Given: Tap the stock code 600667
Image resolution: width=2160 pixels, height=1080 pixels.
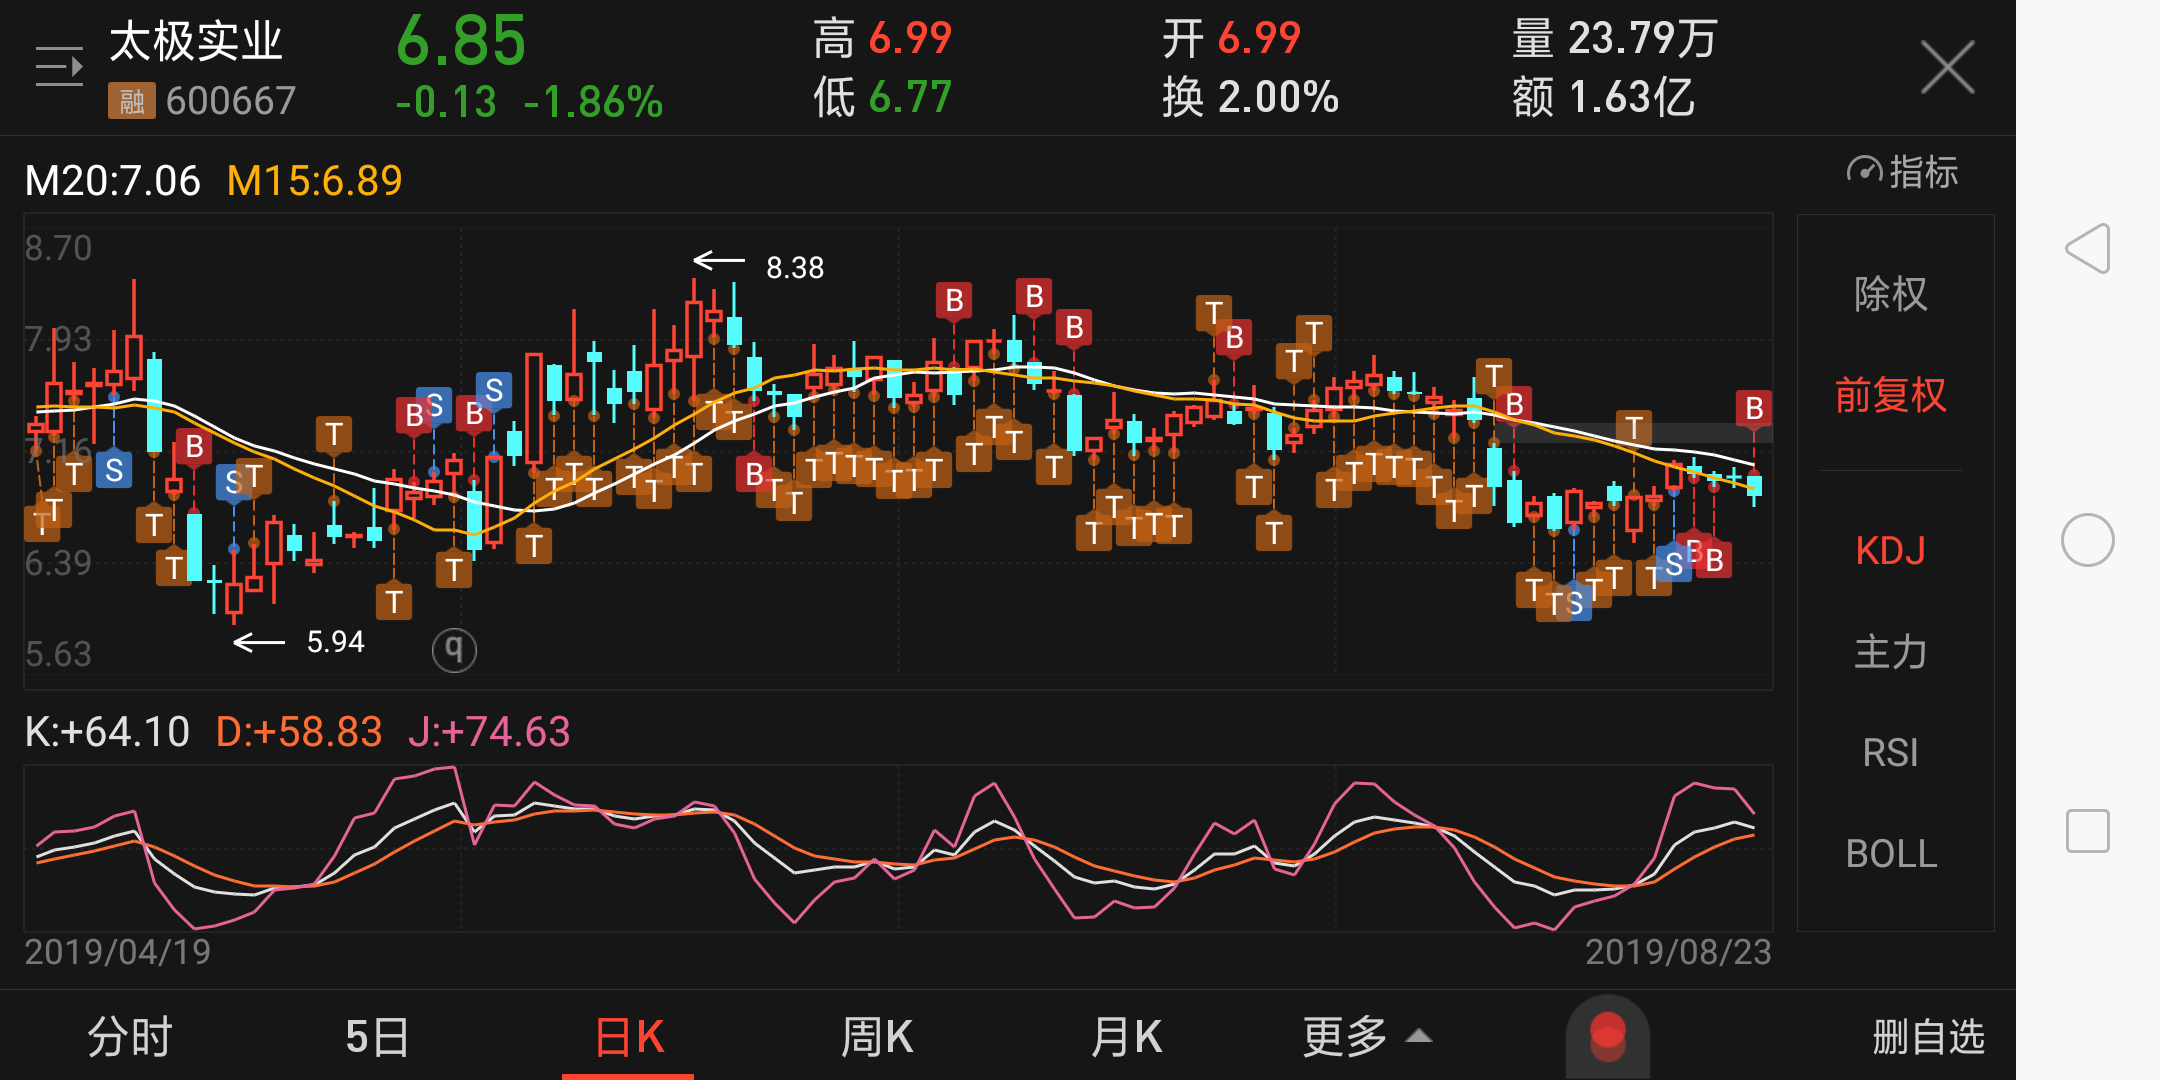Looking at the screenshot, I should tap(231, 101).
